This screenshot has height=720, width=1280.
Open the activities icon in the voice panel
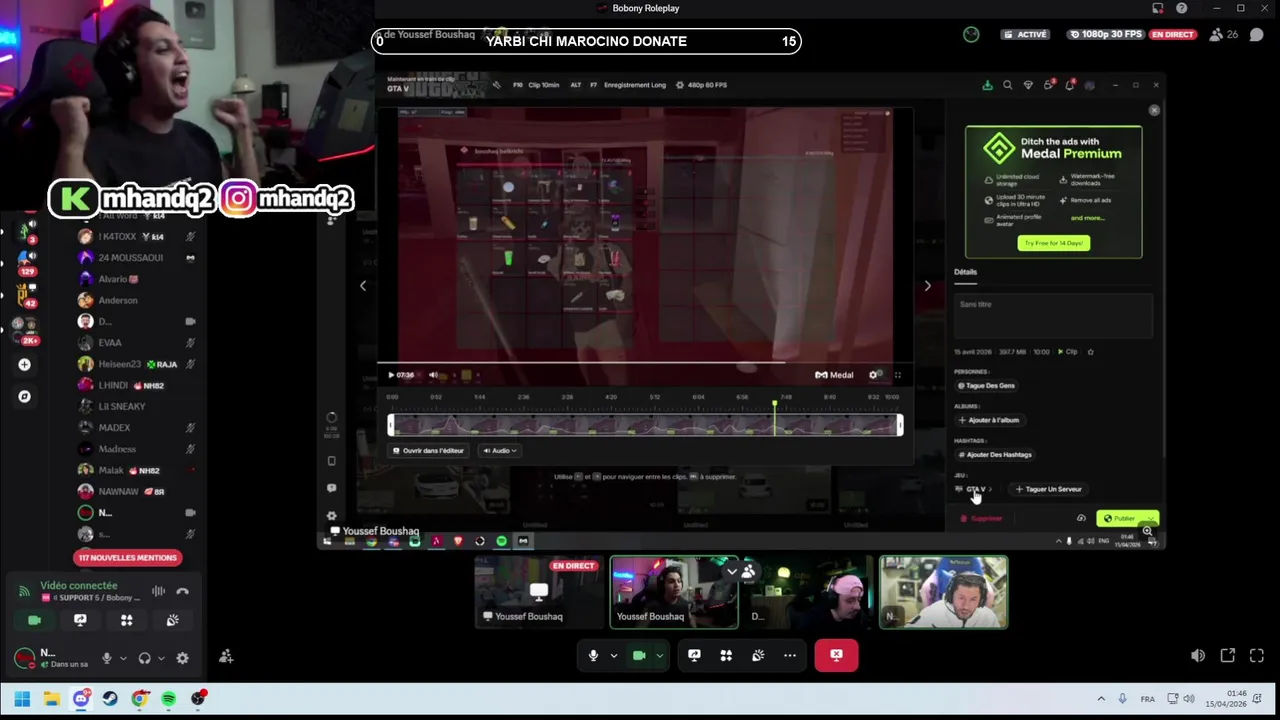[127, 621]
